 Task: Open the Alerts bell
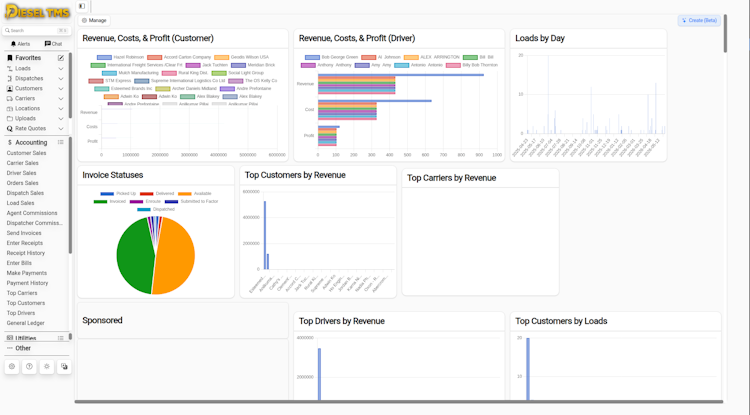(x=21, y=44)
